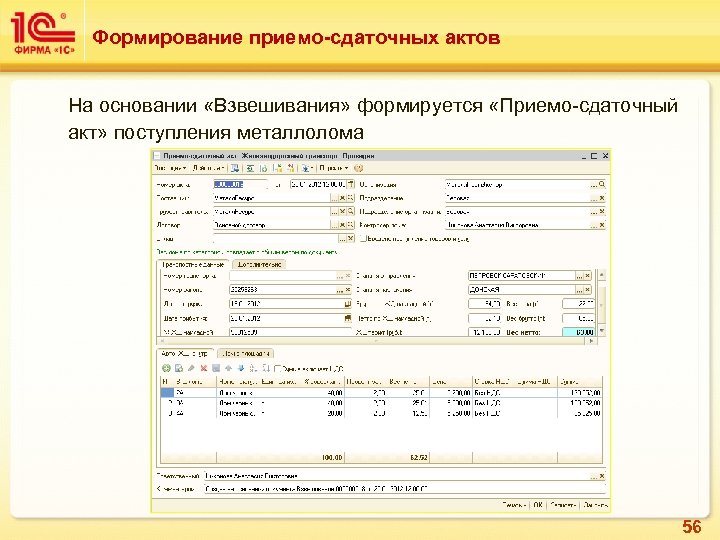Clear the Поставщик field with its X icon
Viewport: 720px width, 540px height.
coord(343,198)
